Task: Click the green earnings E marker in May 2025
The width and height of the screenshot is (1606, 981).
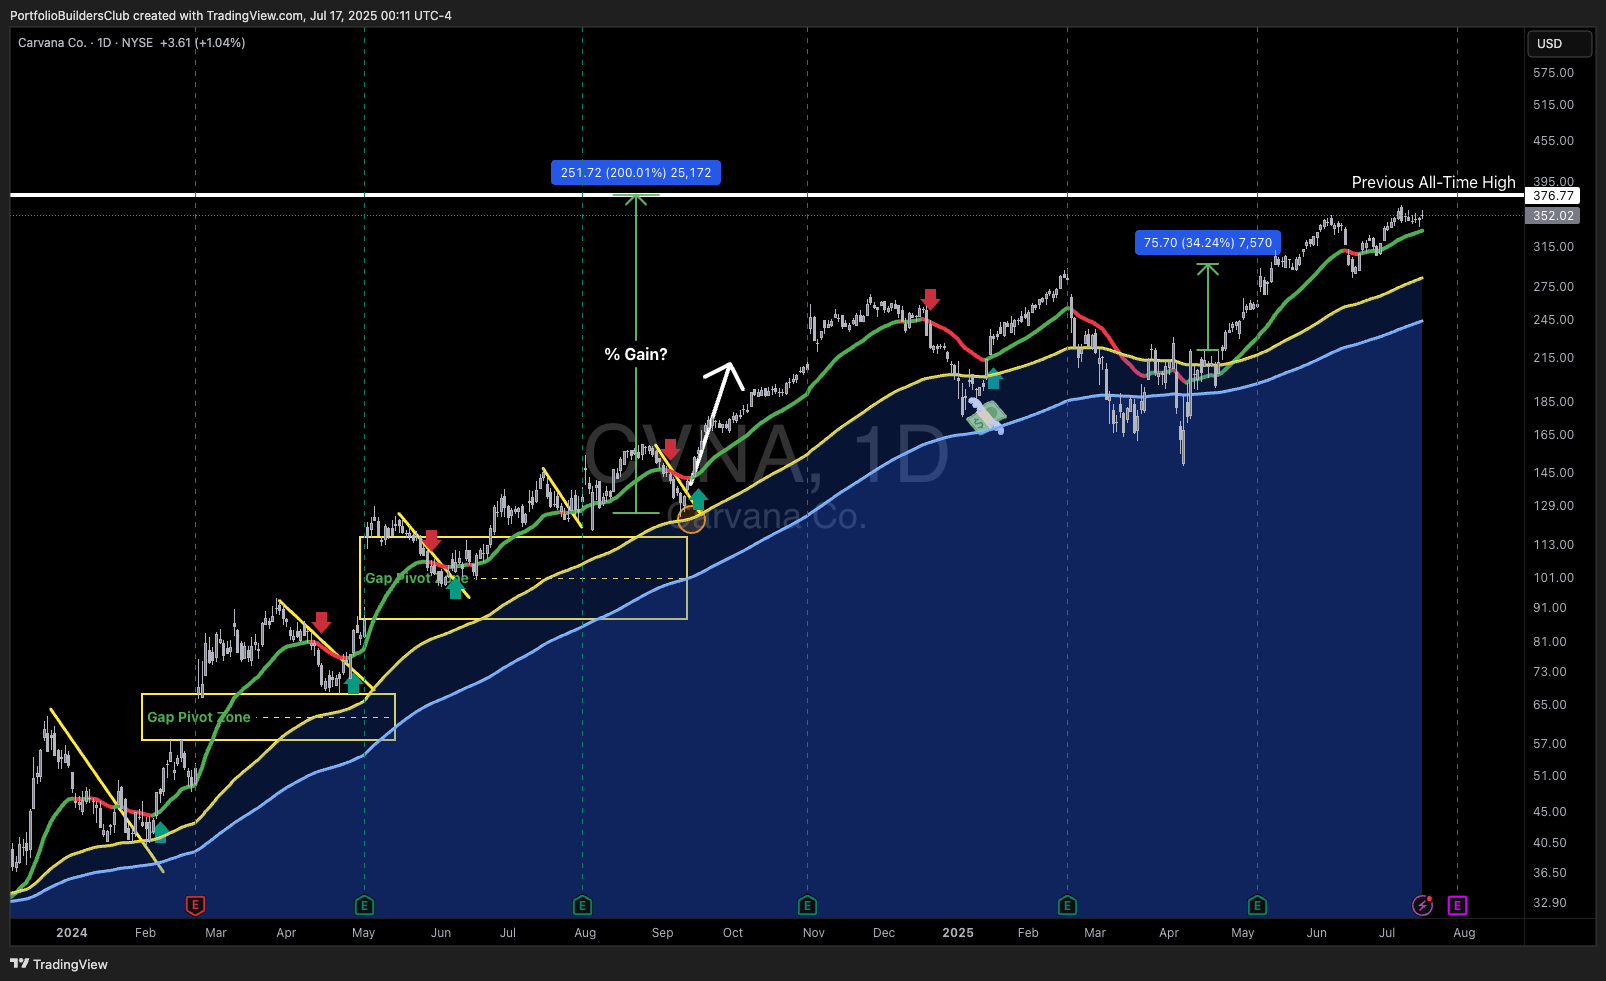Action: 1257,905
